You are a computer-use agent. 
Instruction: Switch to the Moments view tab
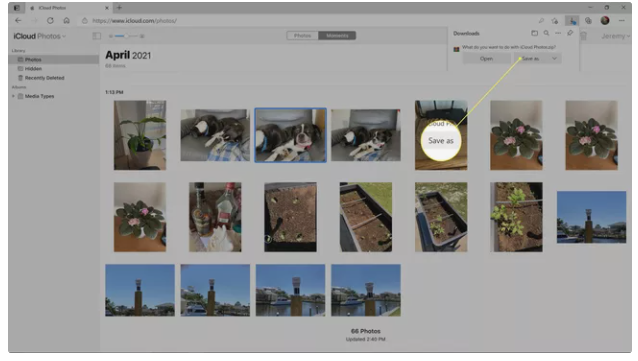click(x=337, y=36)
